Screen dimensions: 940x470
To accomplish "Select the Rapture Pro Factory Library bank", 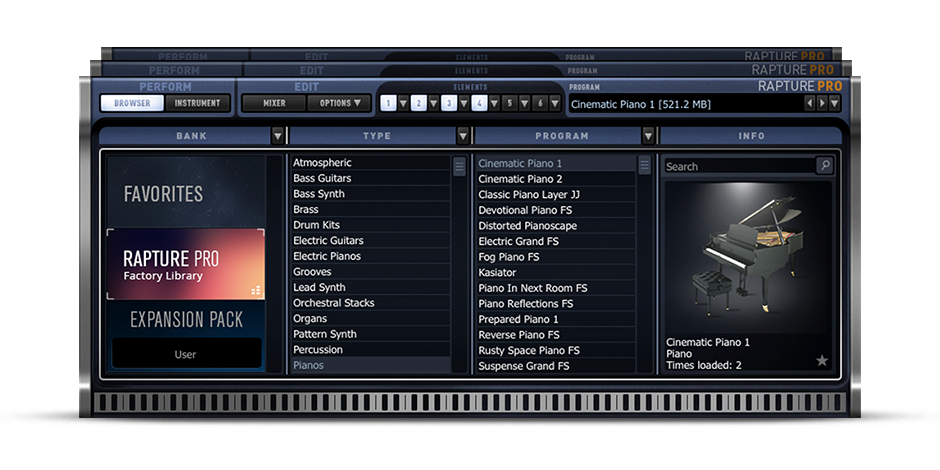I will coord(186,264).
